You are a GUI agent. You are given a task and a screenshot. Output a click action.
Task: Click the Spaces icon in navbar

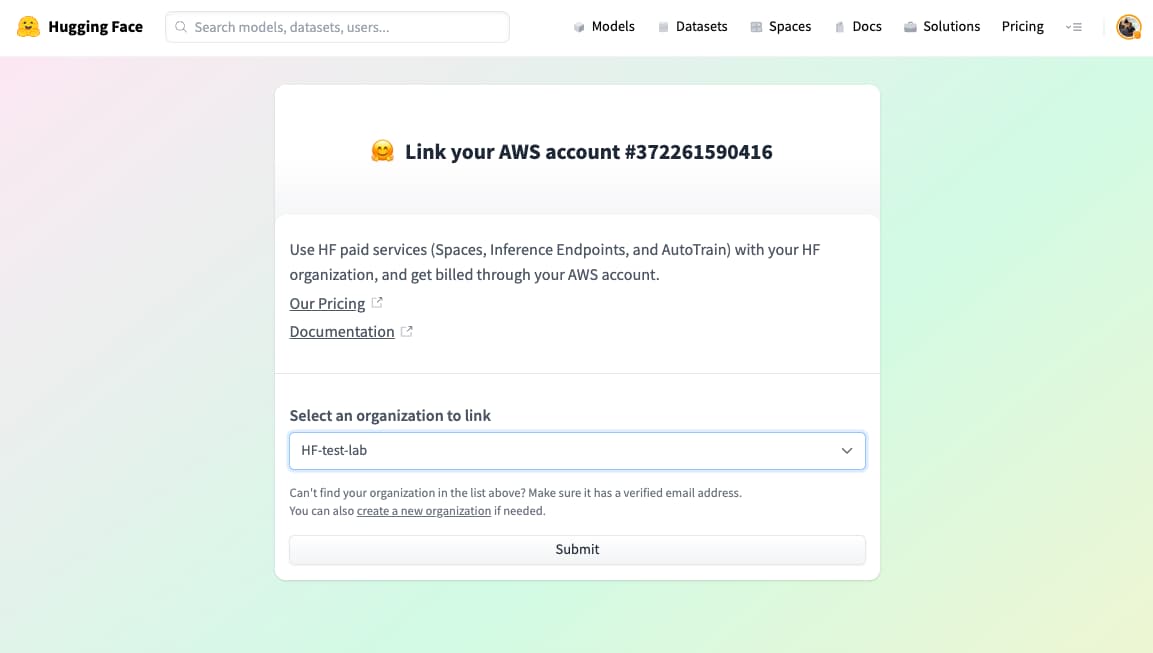[x=756, y=27]
